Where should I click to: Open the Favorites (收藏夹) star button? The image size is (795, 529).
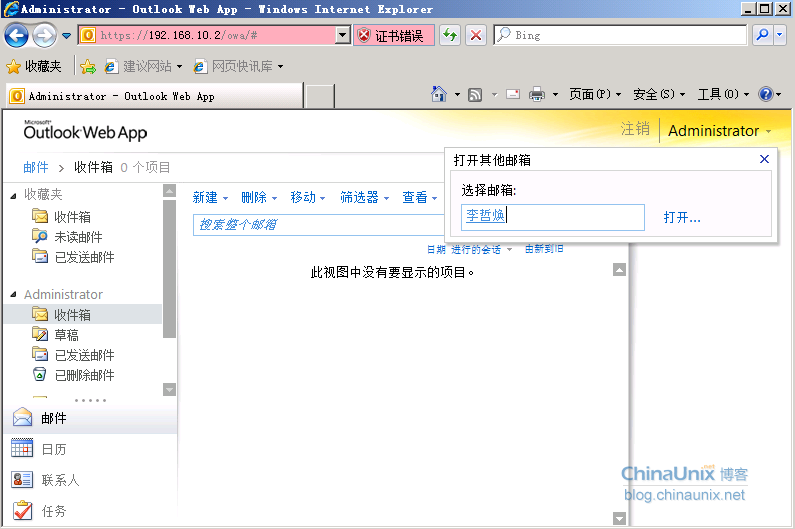[33, 66]
